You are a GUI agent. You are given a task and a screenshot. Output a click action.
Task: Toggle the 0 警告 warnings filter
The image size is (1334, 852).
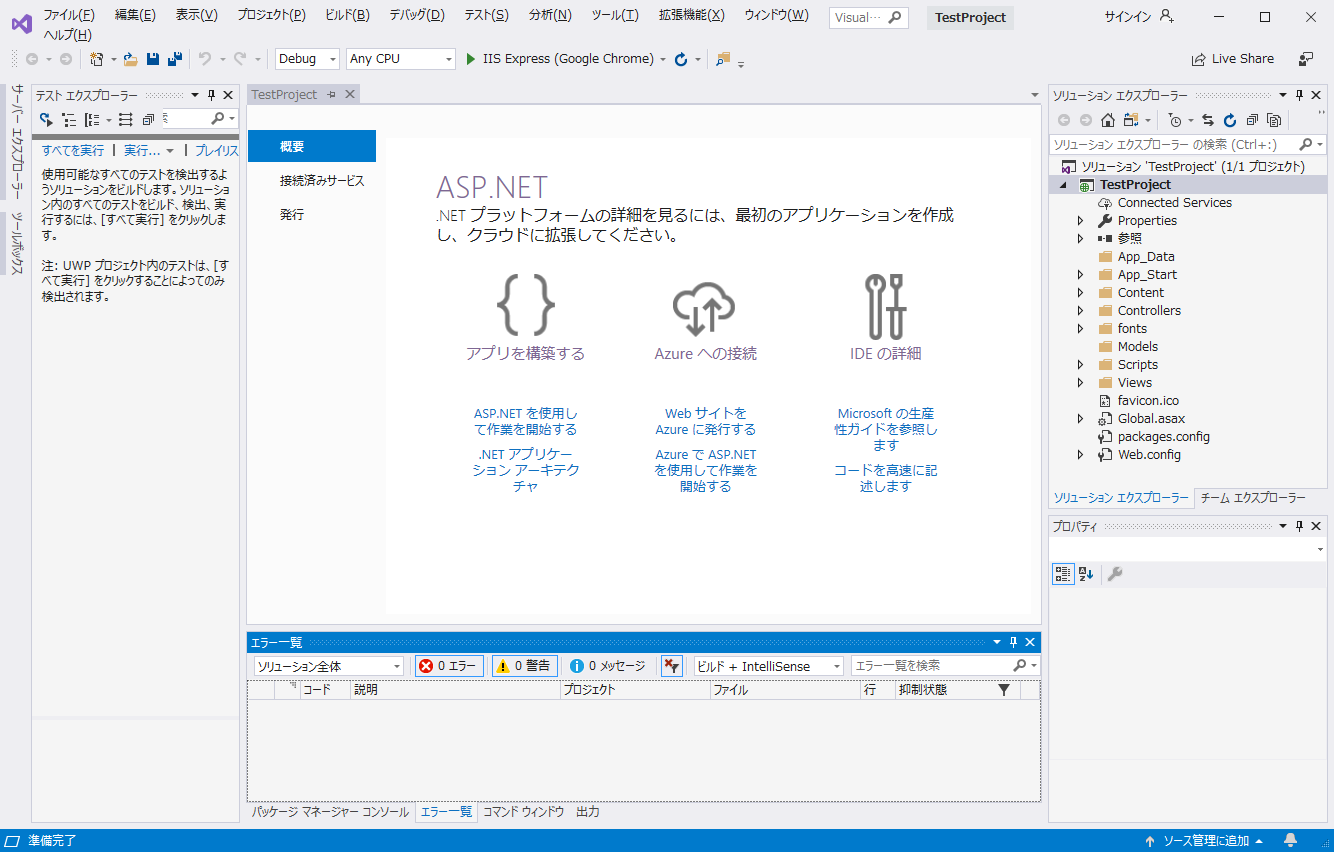point(525,666)
